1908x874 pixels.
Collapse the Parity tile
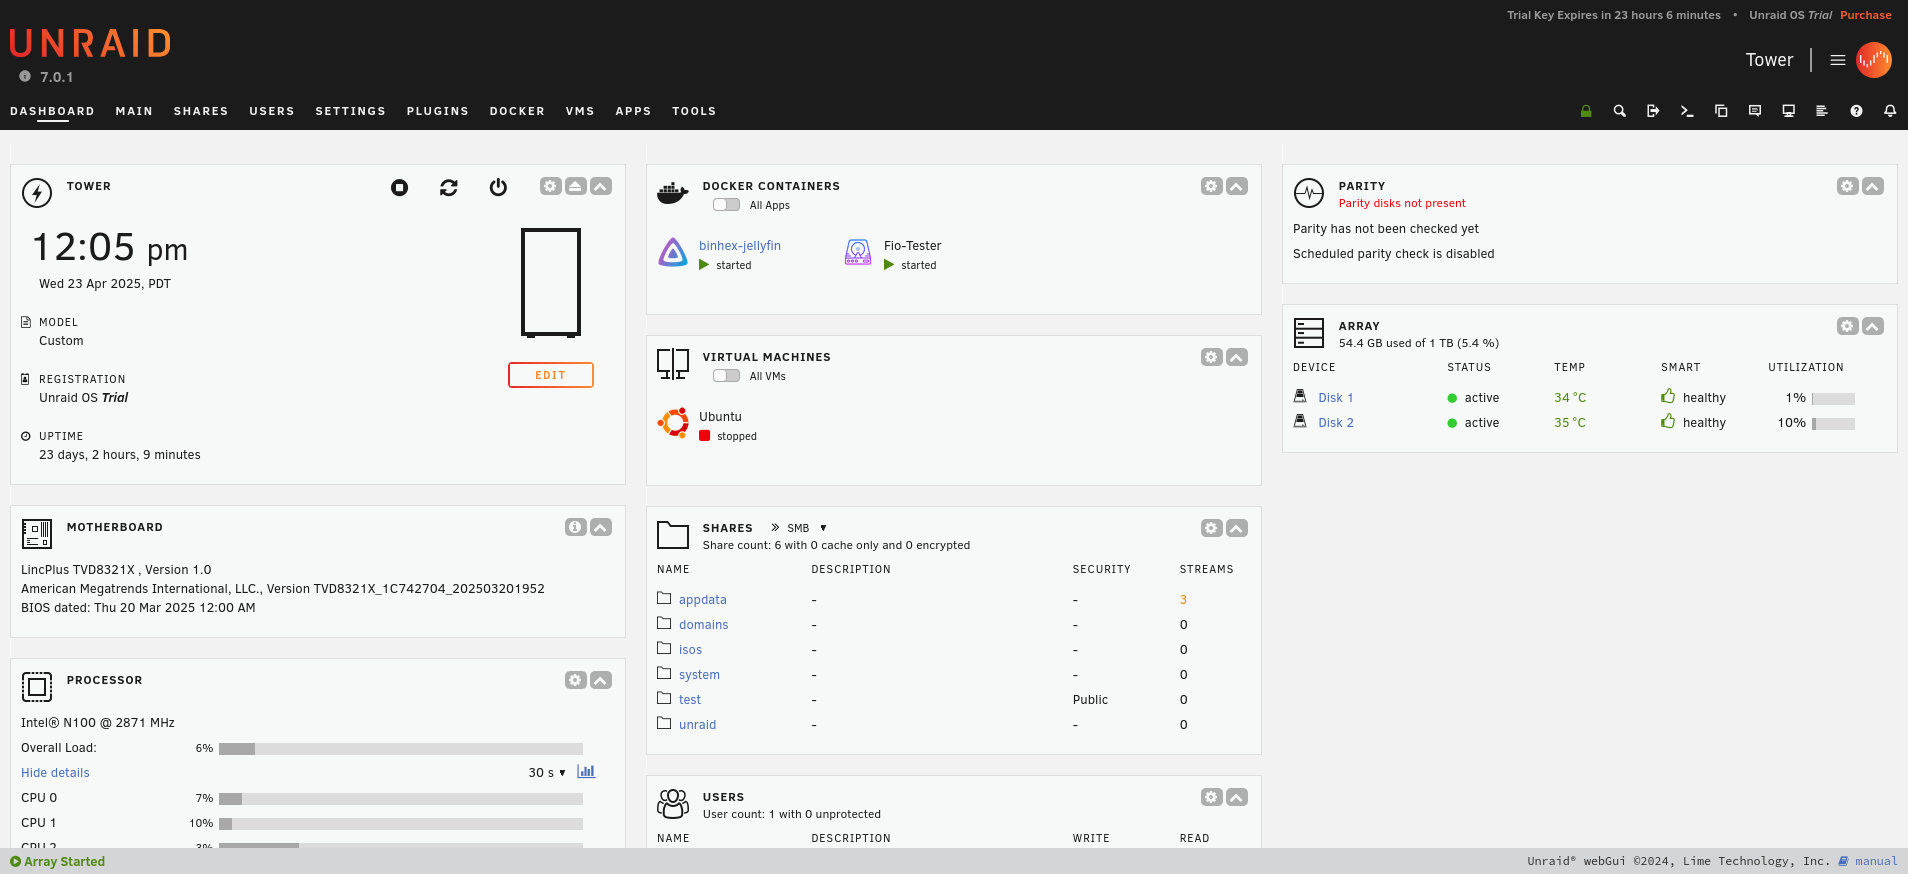(1873, 186)
